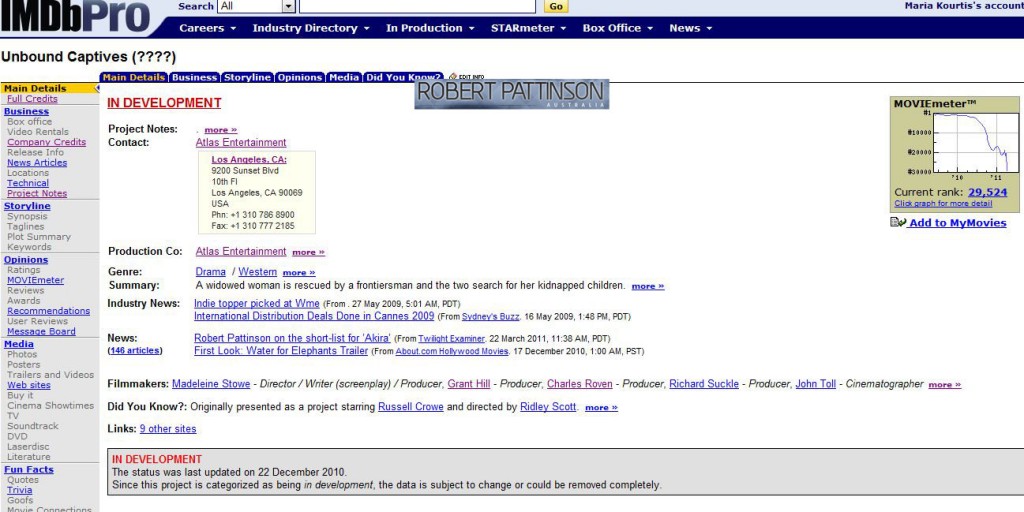Click the Robert Pattinson Australia banner
1024x512 pixels.
511,94
